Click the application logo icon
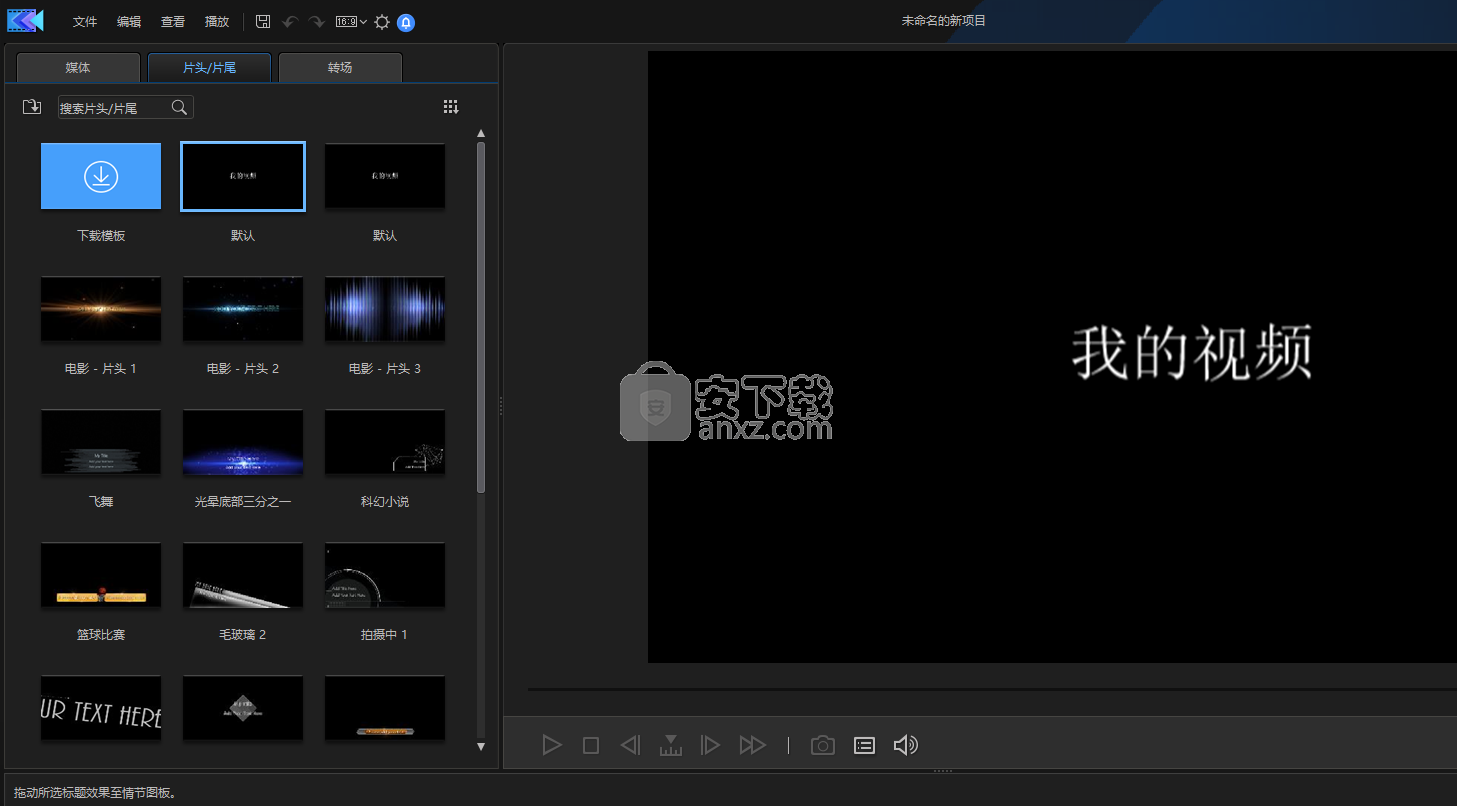Screen dimensions: 1457x806 25,20
